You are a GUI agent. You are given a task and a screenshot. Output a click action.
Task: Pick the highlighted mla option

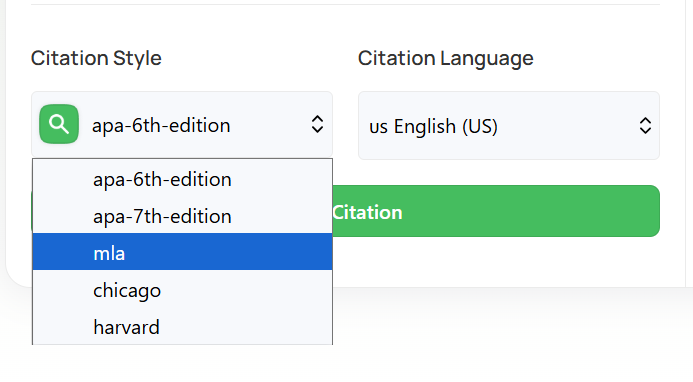182,253
